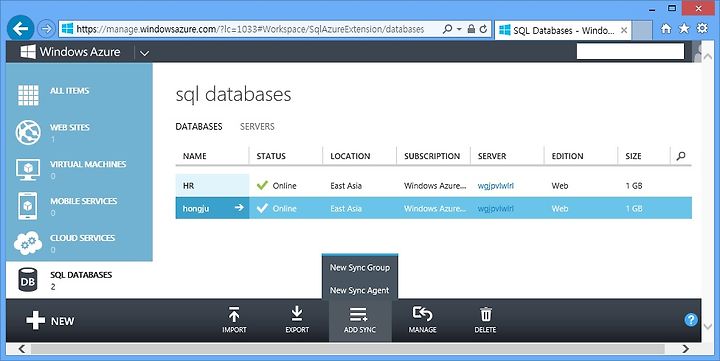Sort by the NAME column header

point(195,156)
